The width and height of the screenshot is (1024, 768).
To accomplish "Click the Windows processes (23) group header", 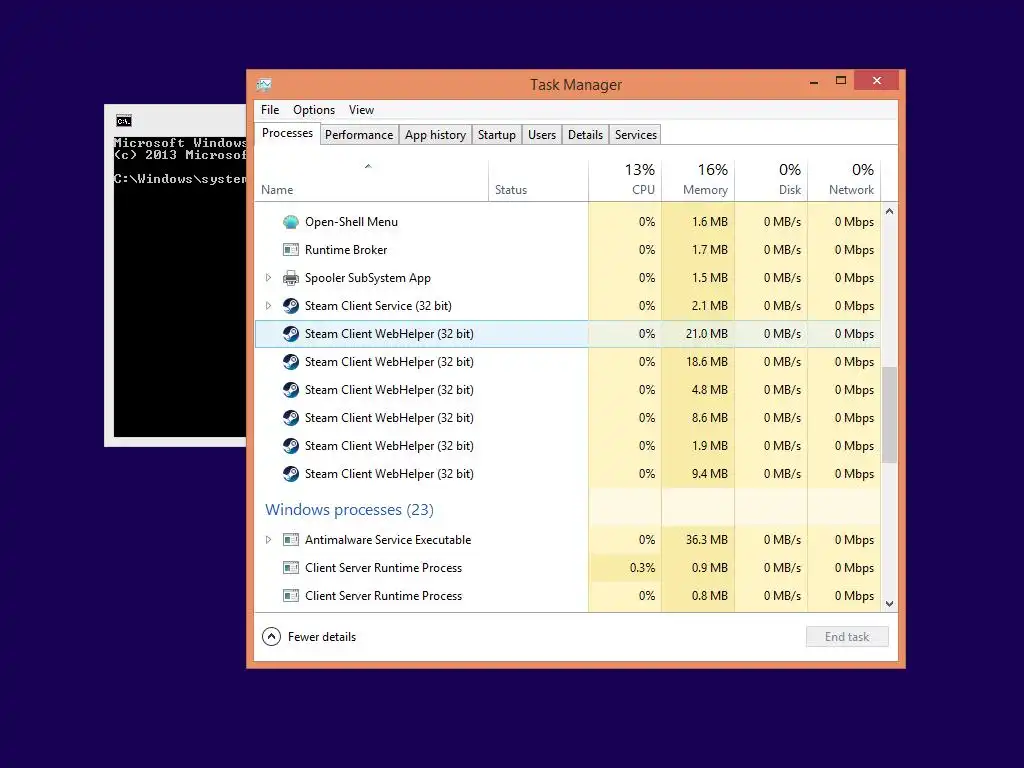I will (349, 509).
